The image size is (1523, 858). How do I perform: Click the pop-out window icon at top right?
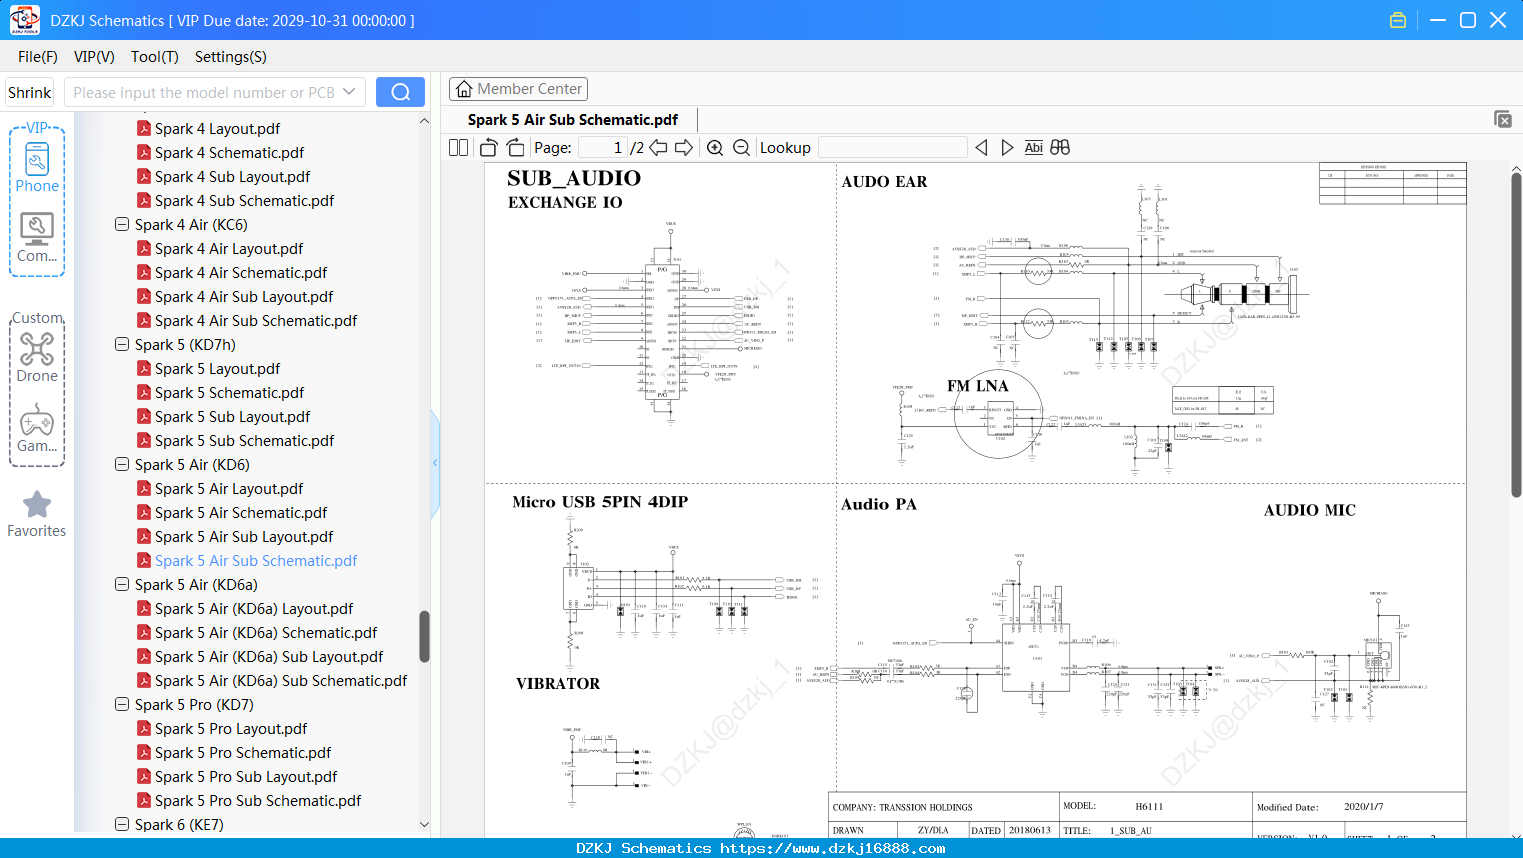[x=1502, y=119]
